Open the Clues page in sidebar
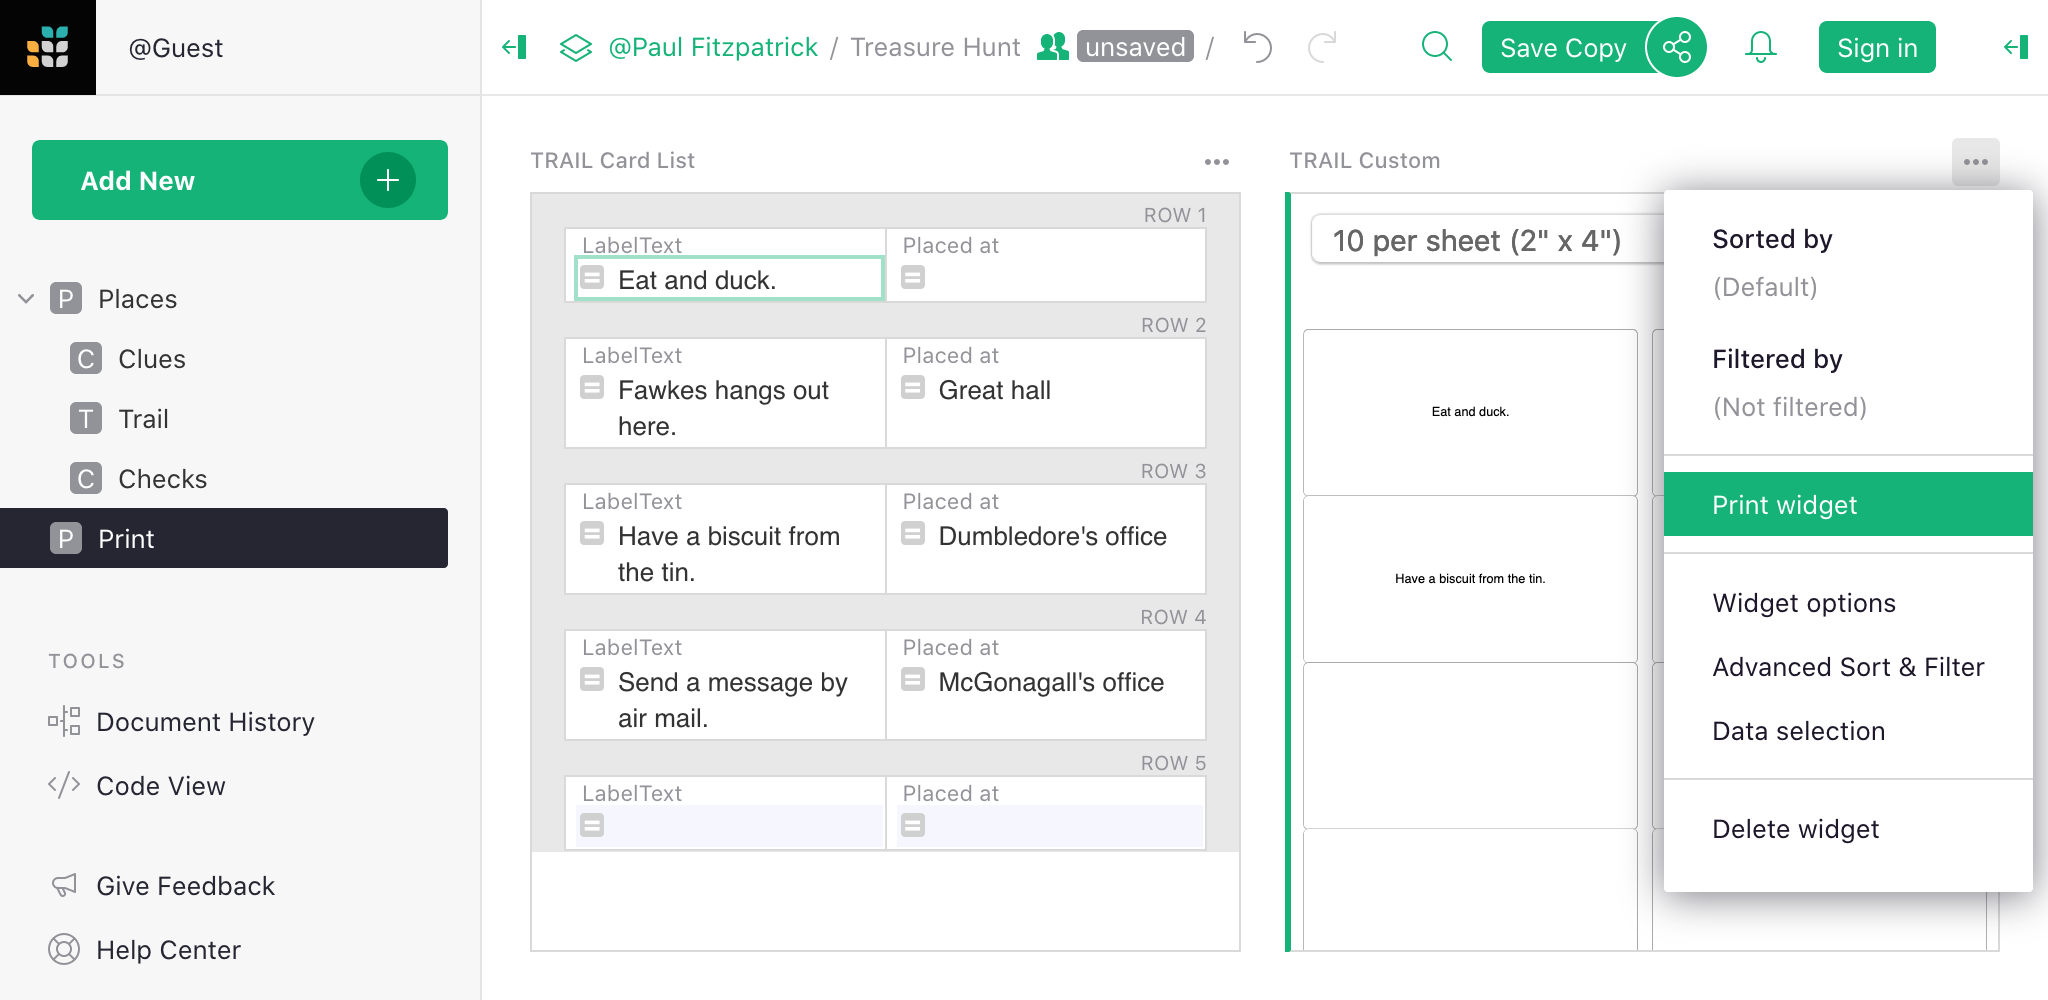The width and height of the screenshot is (2048, 1000). 151,359
